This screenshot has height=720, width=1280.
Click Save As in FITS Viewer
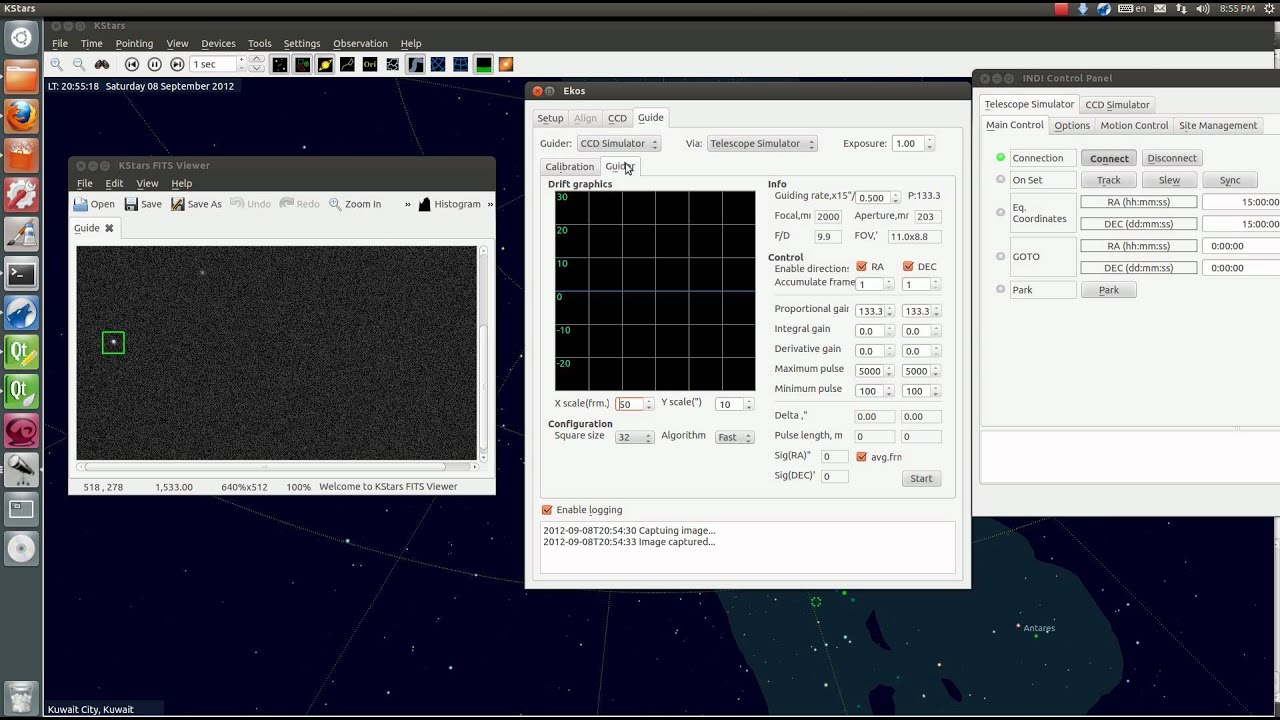click(x=196, y=204)
